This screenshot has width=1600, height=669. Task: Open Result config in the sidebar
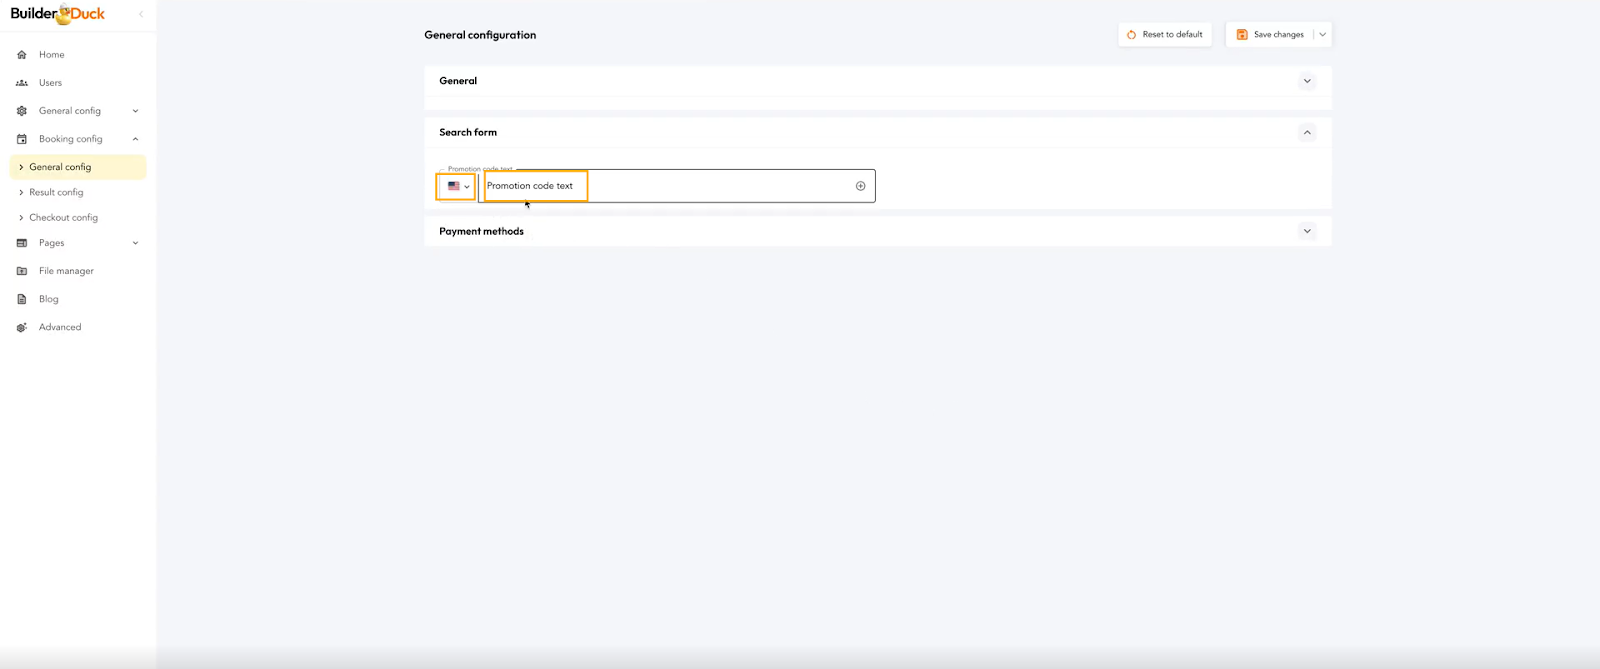[56, 192]
